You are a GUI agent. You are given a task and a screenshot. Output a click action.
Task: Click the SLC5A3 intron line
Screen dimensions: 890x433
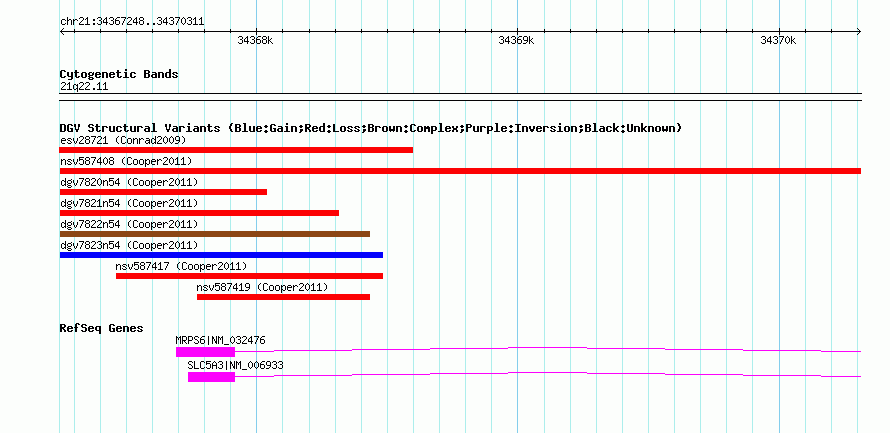click(x=548, y=373)
